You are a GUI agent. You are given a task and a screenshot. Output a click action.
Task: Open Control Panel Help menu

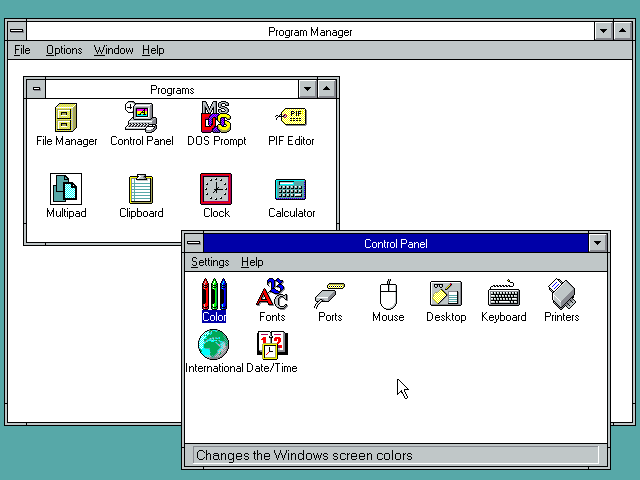click(252, 262)
